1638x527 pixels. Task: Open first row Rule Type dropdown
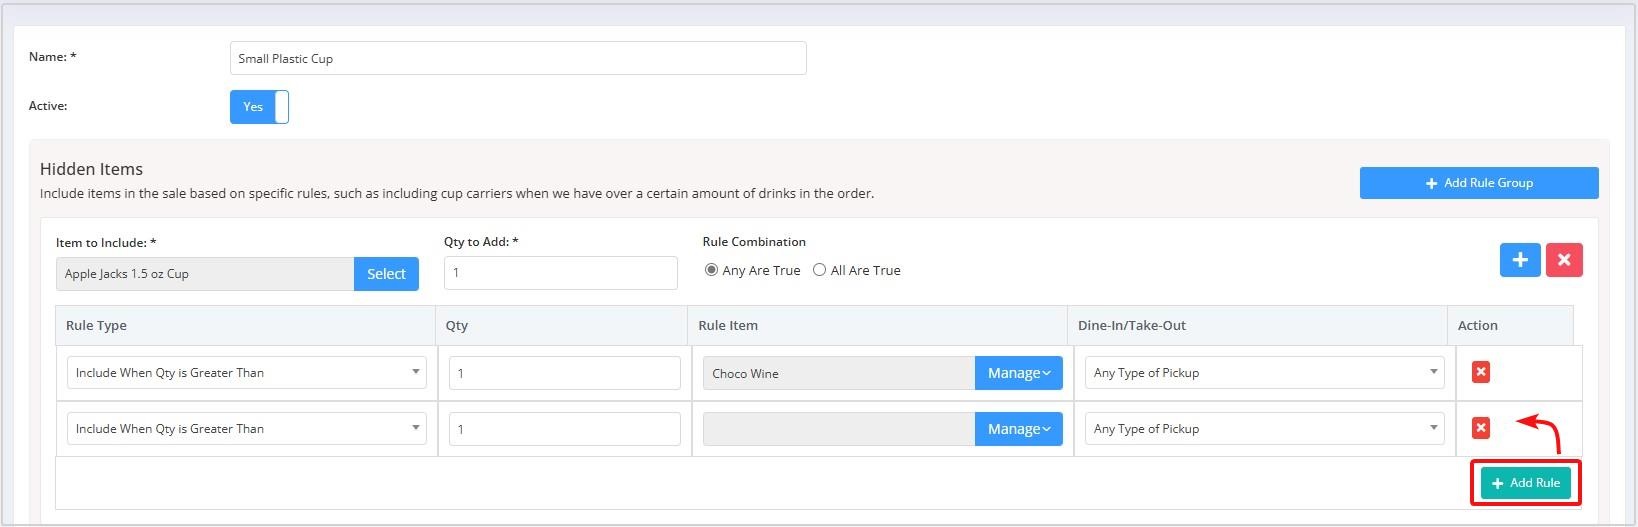[x=247, y=373]
